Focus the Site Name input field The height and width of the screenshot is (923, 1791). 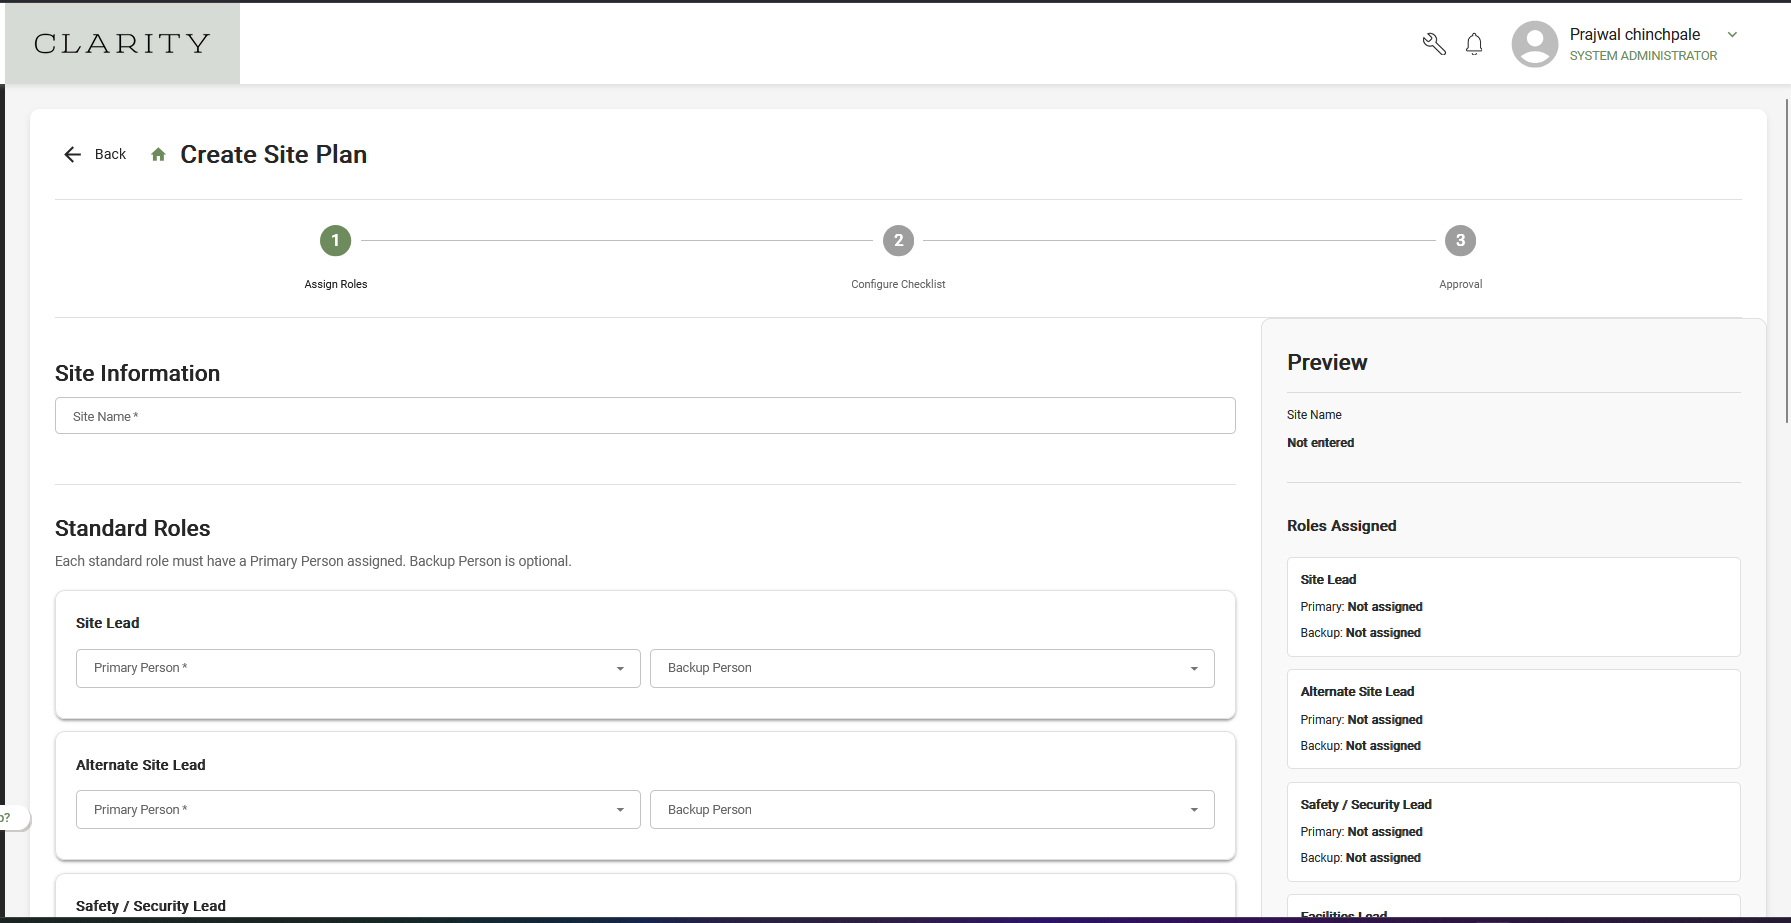[645, 416]
